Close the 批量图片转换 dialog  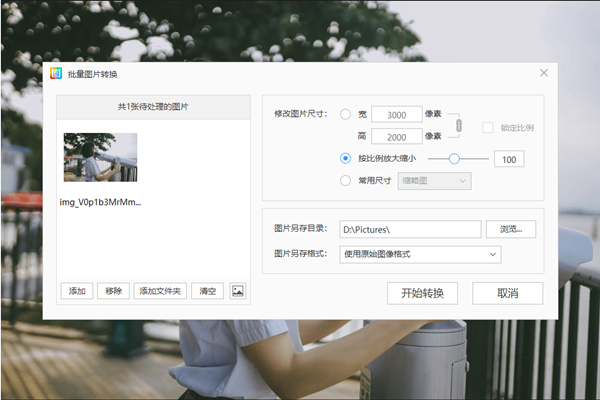544,73
